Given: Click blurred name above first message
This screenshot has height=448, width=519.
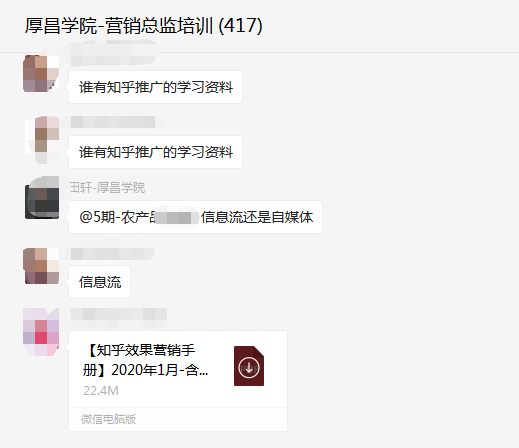Looking at the screenshot, I should pos(112,53).
